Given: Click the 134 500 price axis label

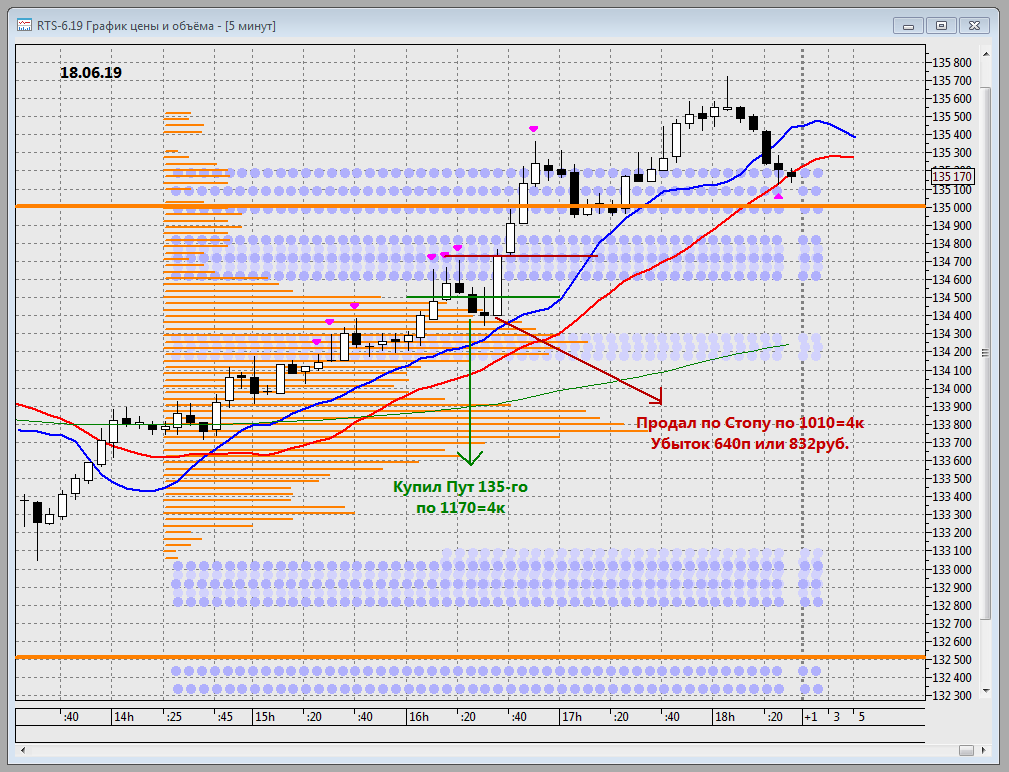Looking at the screenshot, I should tap(952, 298).
